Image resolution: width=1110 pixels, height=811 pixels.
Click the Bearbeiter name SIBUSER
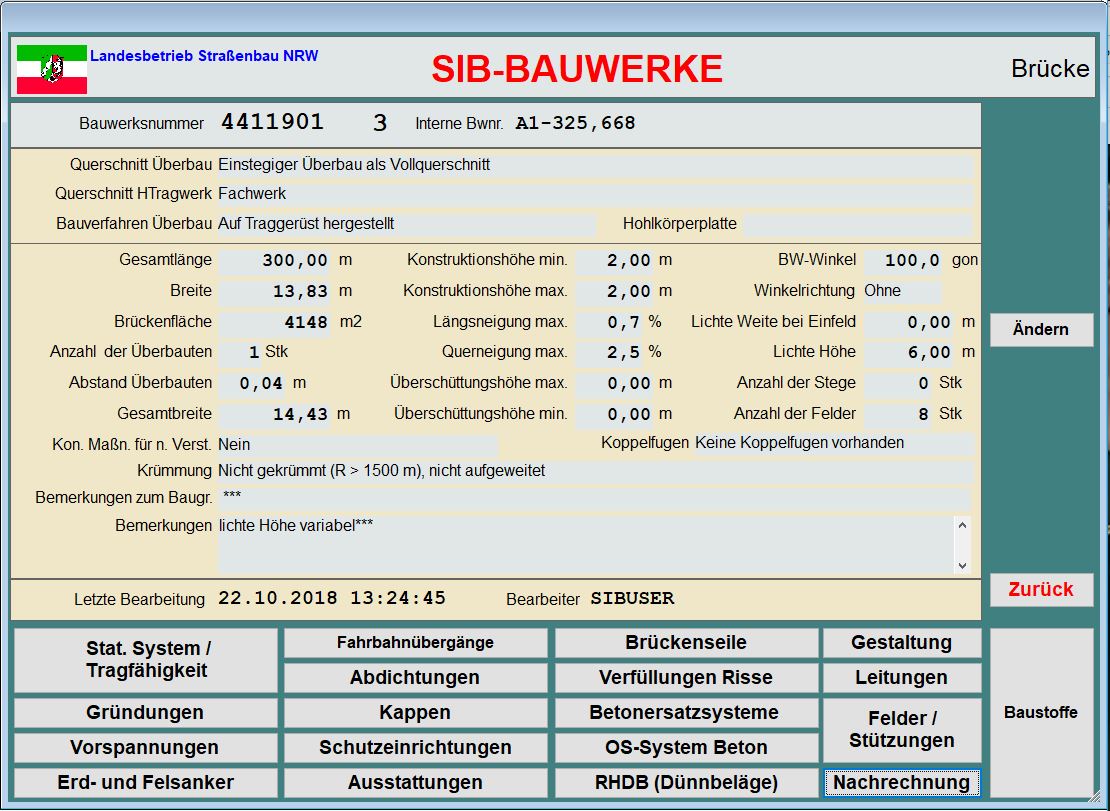click(x=632, y=599)
